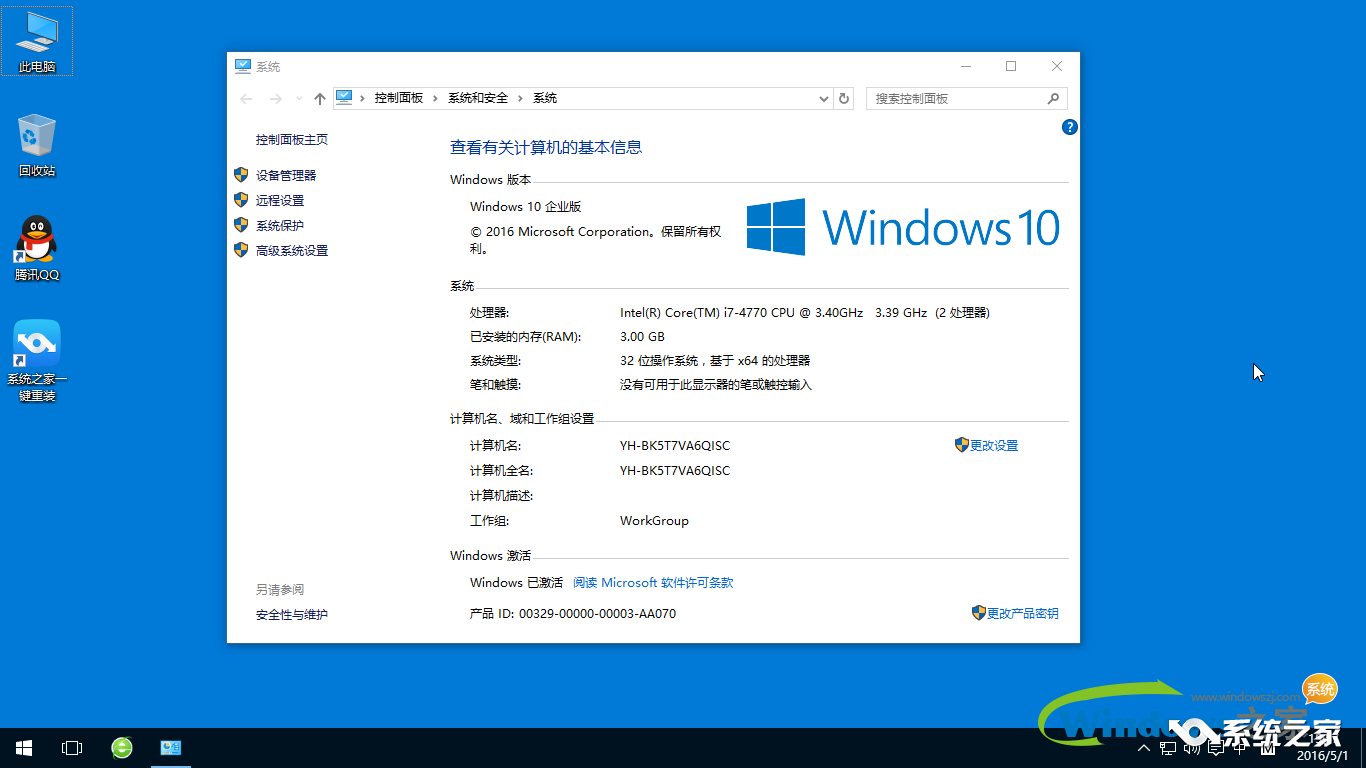
Task: Open File Explorer from the taskbar
Action: point(171,747)
